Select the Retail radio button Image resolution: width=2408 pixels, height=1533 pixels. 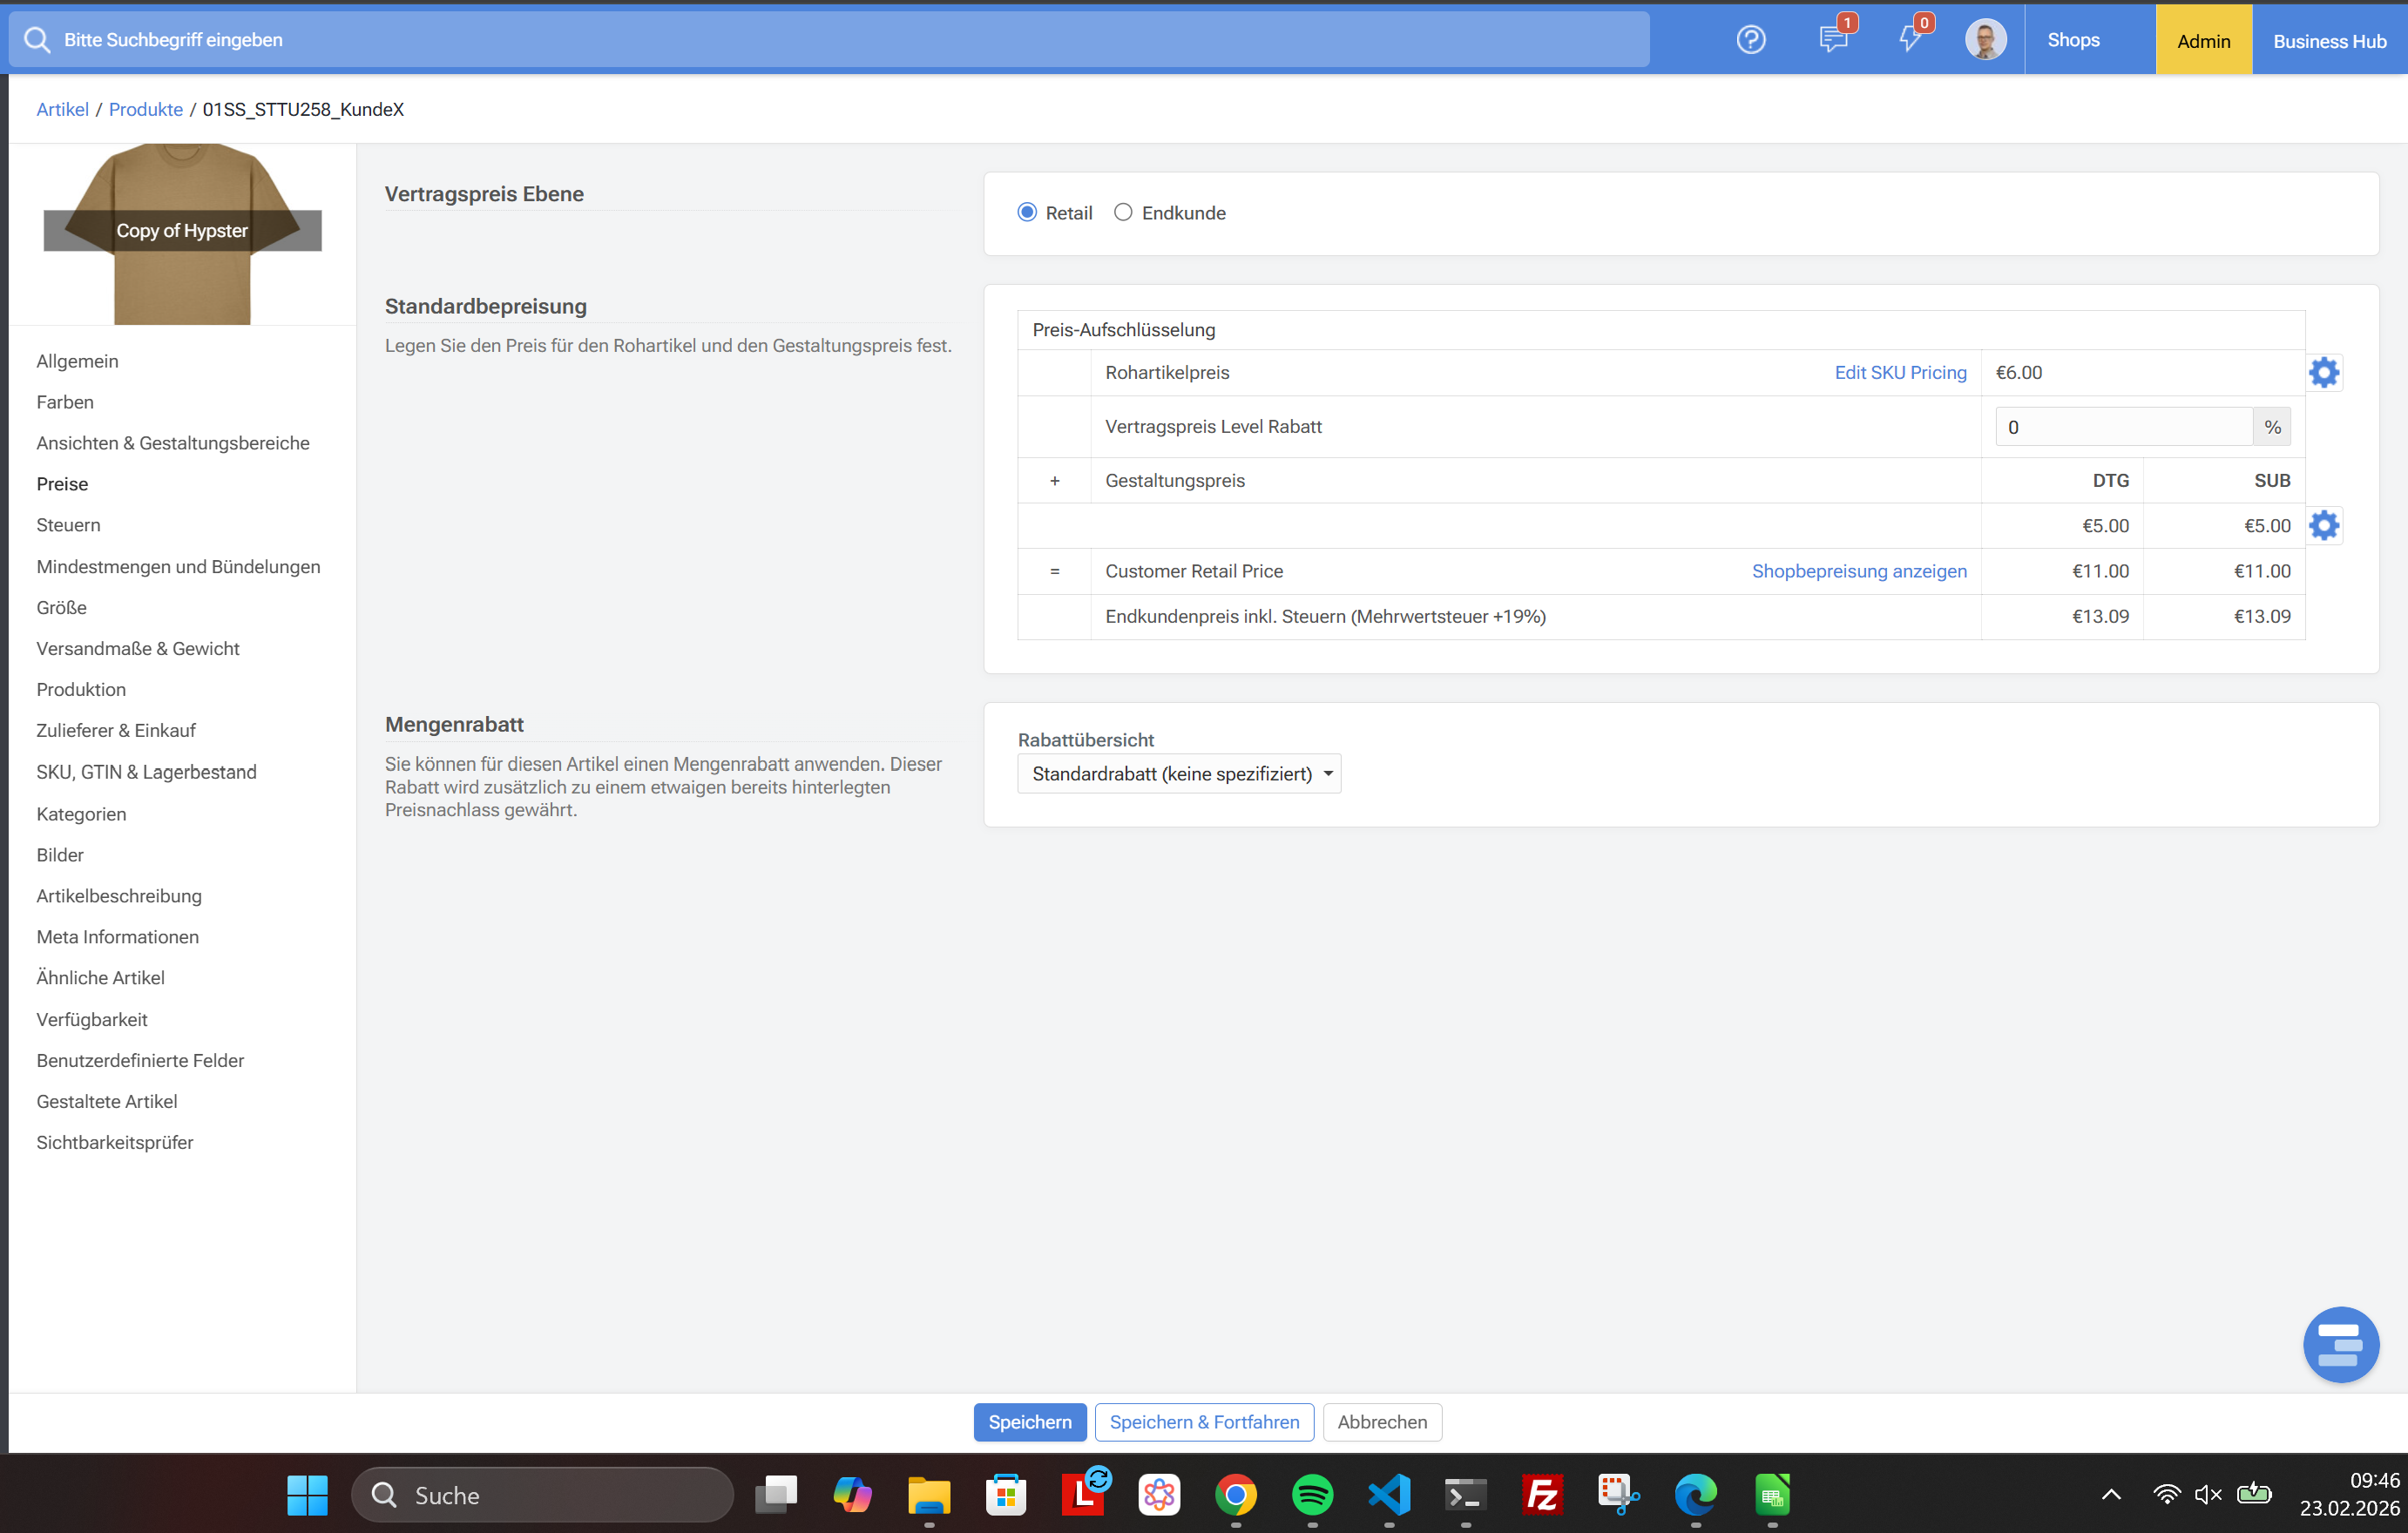tap(1027, 213)
